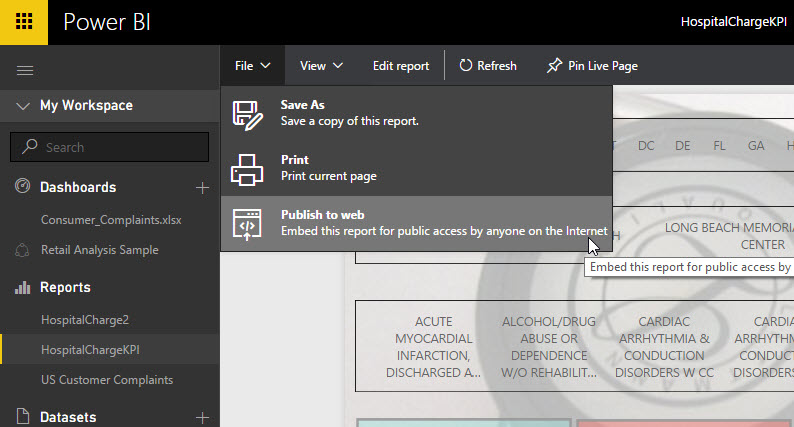The height and width of the screenshot is (427, 794).
Task: Click the pin icon
Action: click(554, 66)
